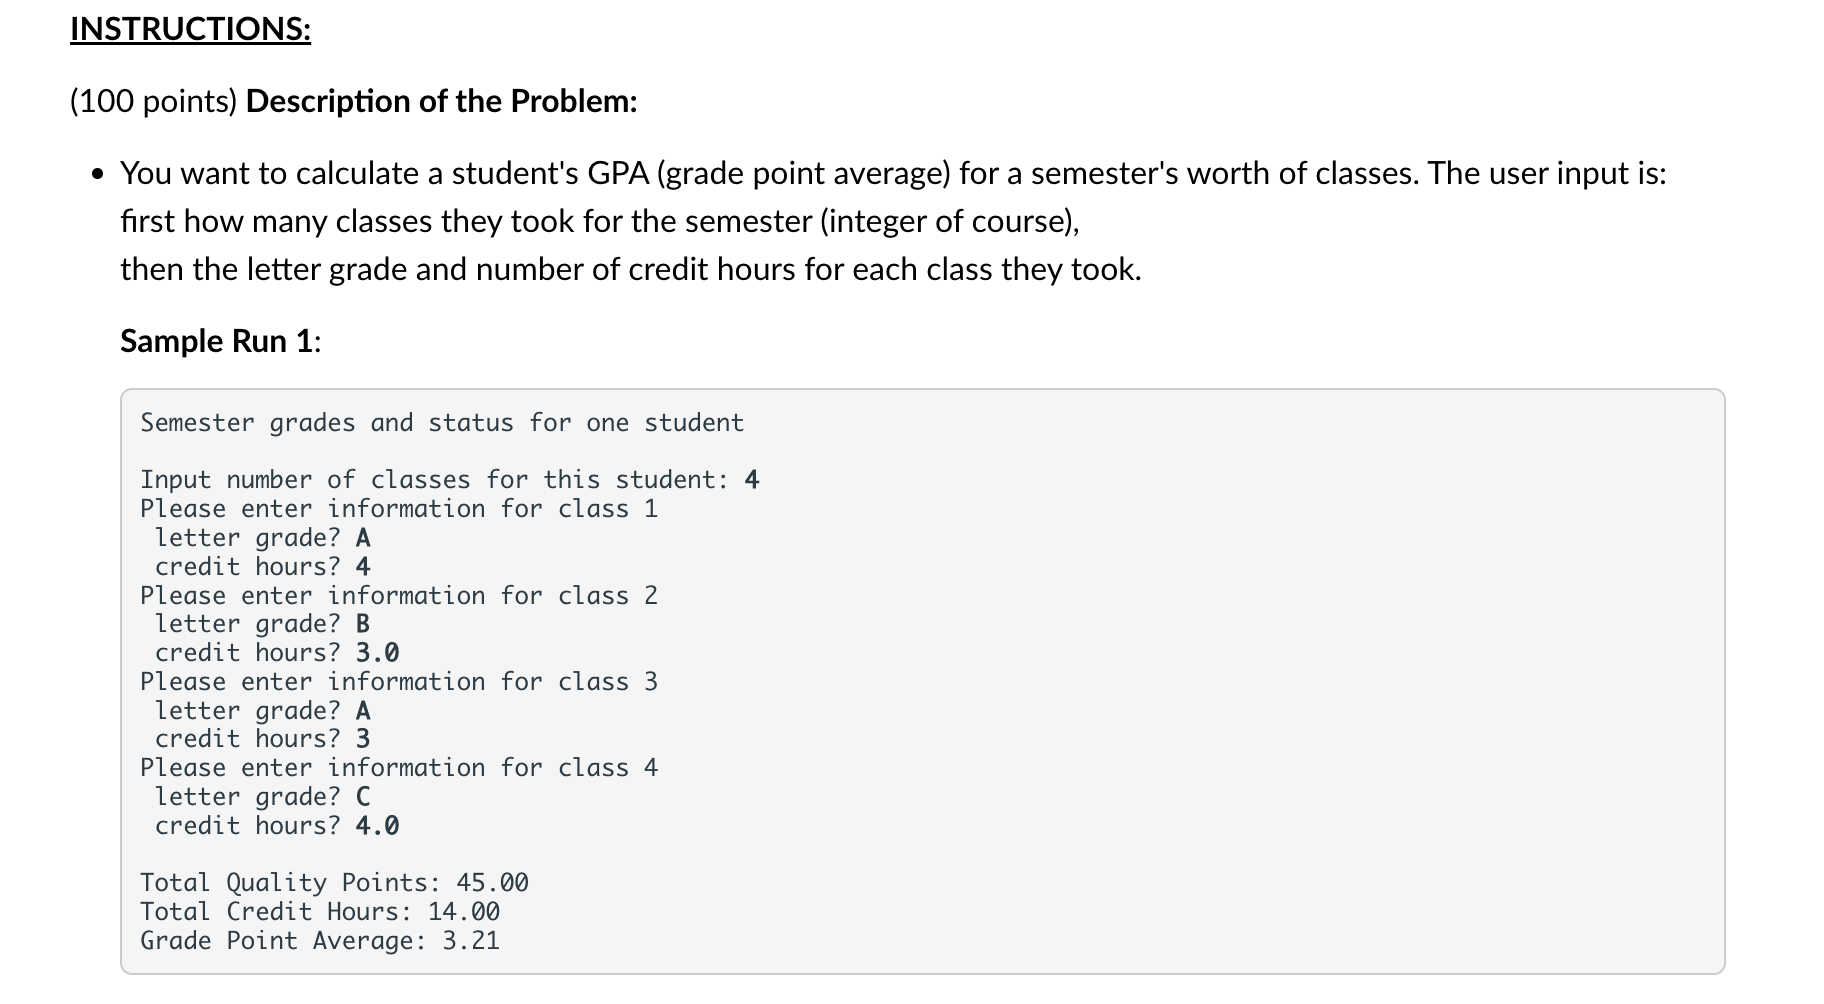1824x1004 pixels.
Task: Click the "Total Credit Hours: 14.00" line
Action: [x=320, y=912]
